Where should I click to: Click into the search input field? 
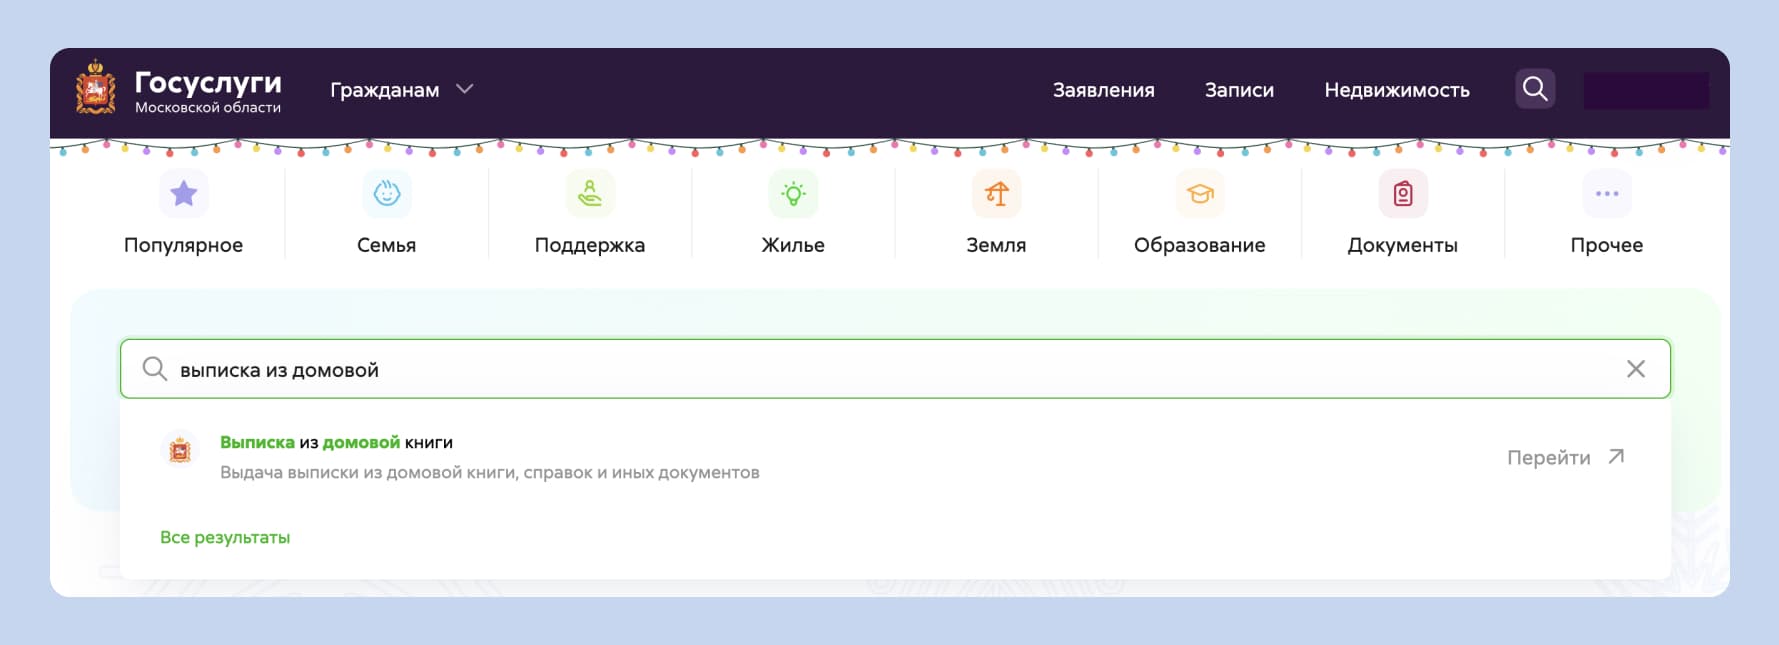(x=880, y=370)
